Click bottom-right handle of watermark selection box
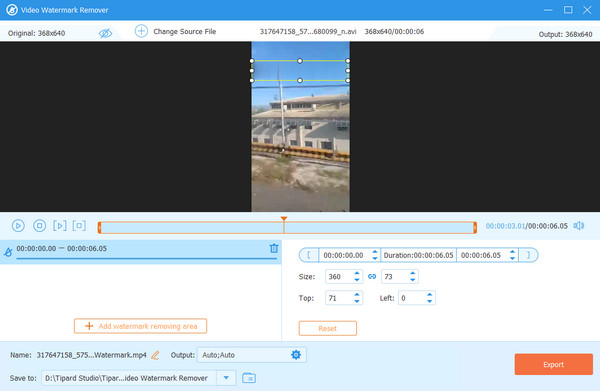This screenshot has width=600, height=391. point(347,80)
